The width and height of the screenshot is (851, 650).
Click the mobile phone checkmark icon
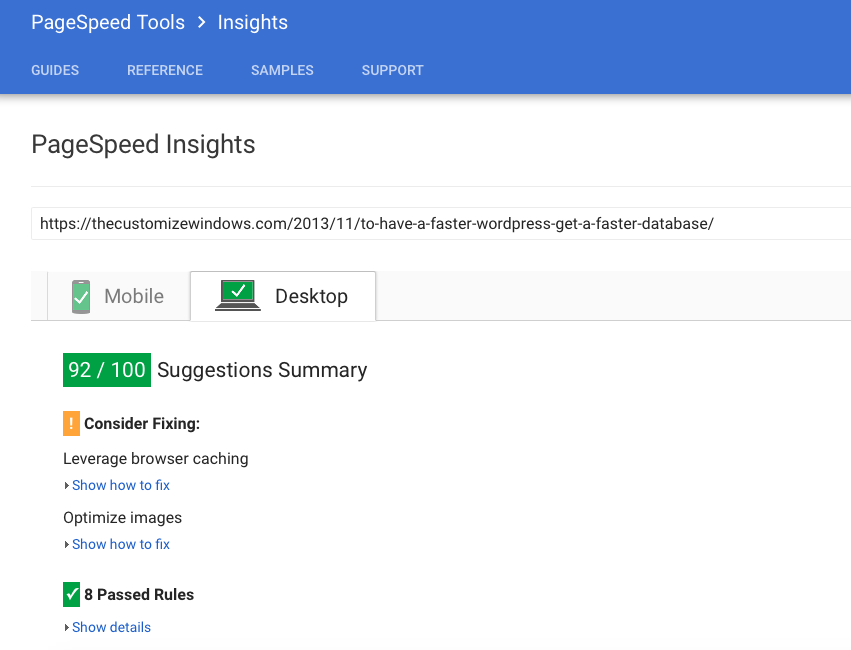81,296
